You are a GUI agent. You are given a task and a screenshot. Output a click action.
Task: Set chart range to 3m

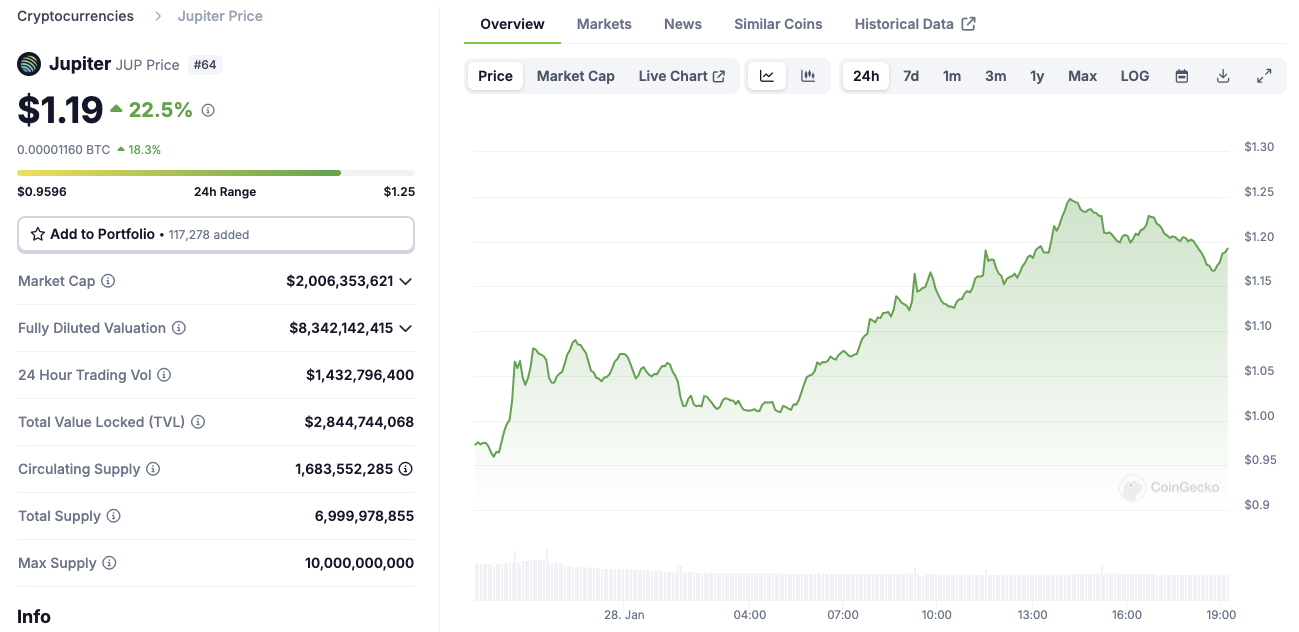point(995,76)
